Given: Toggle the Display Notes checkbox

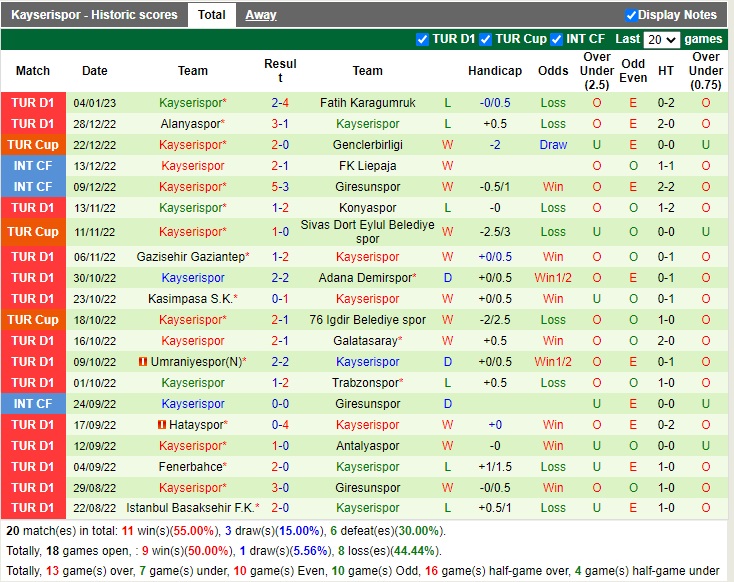Looking at the screenshot, I should pos(631,15).
